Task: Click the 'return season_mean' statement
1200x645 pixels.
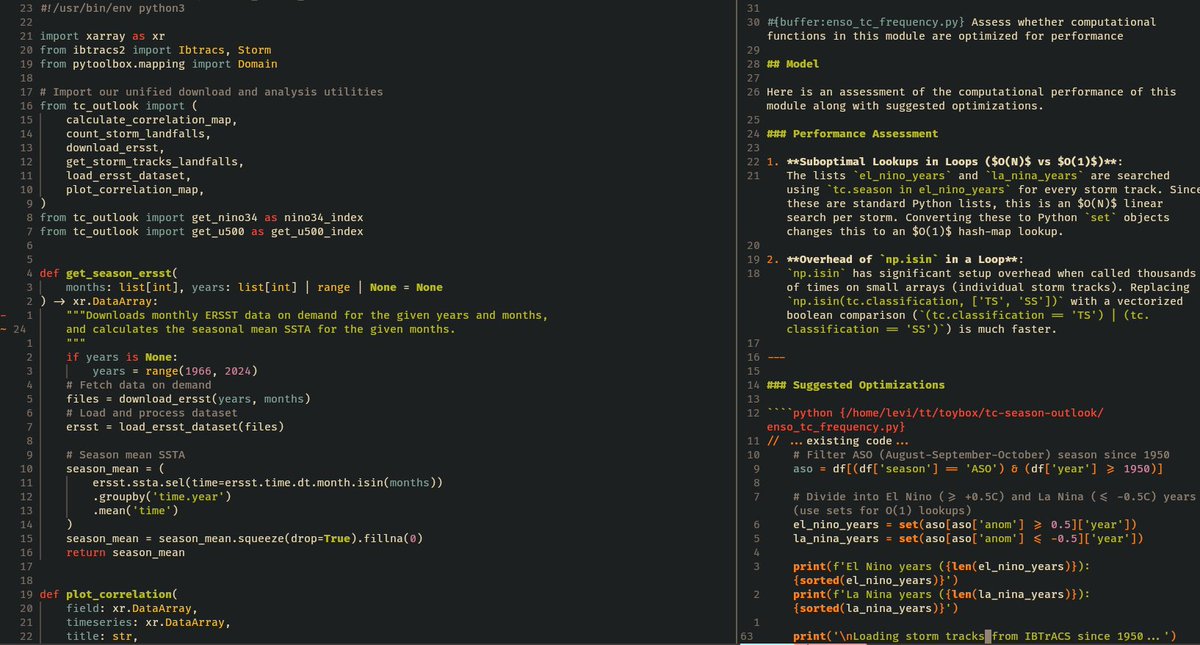Action: pyautogui.click(x=125, y=553)
